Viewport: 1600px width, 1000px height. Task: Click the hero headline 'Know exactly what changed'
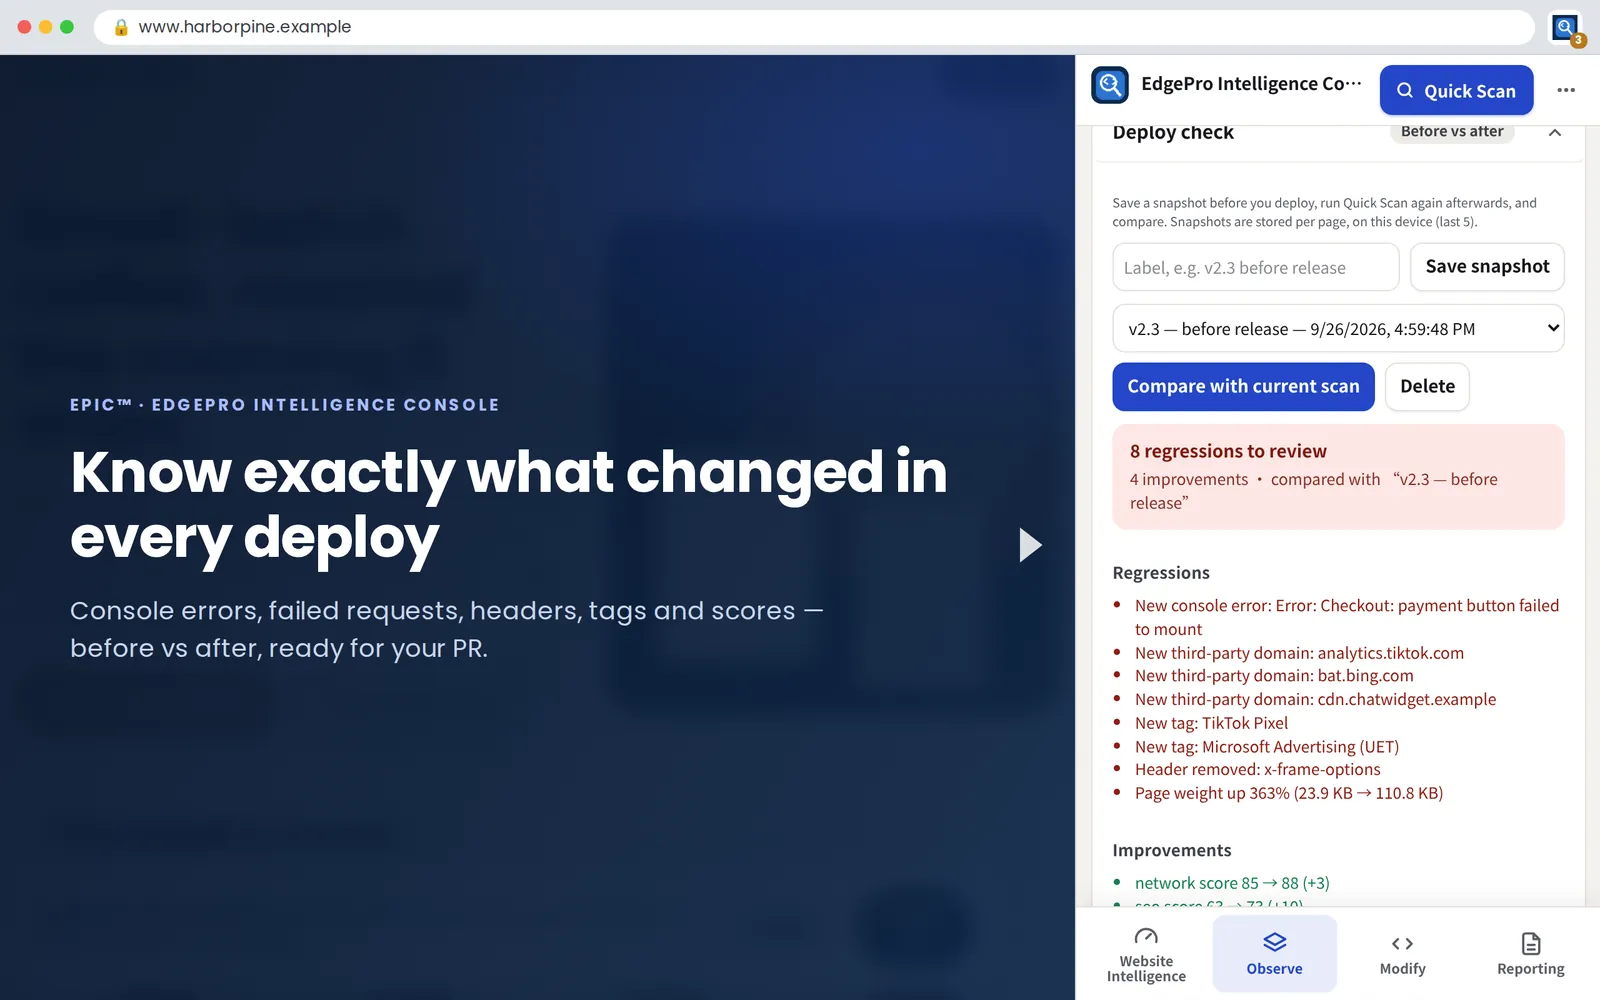point(508,505)
